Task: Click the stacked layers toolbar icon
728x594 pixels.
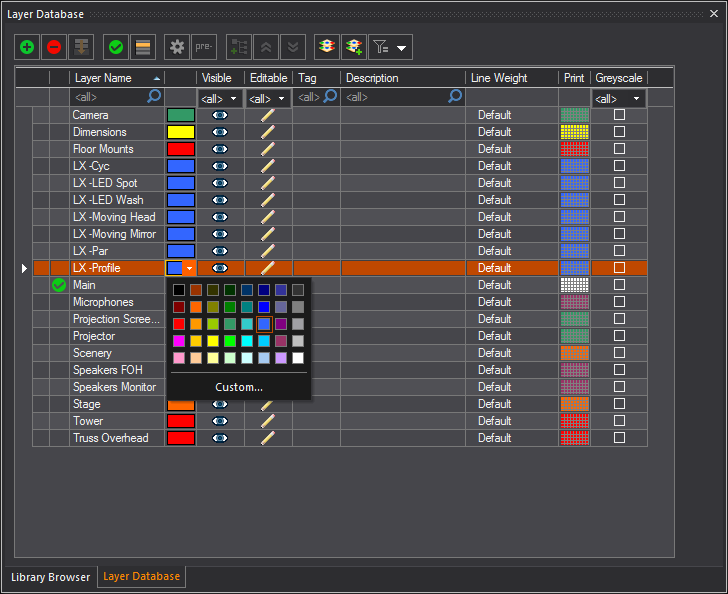Action: point(325,46)
